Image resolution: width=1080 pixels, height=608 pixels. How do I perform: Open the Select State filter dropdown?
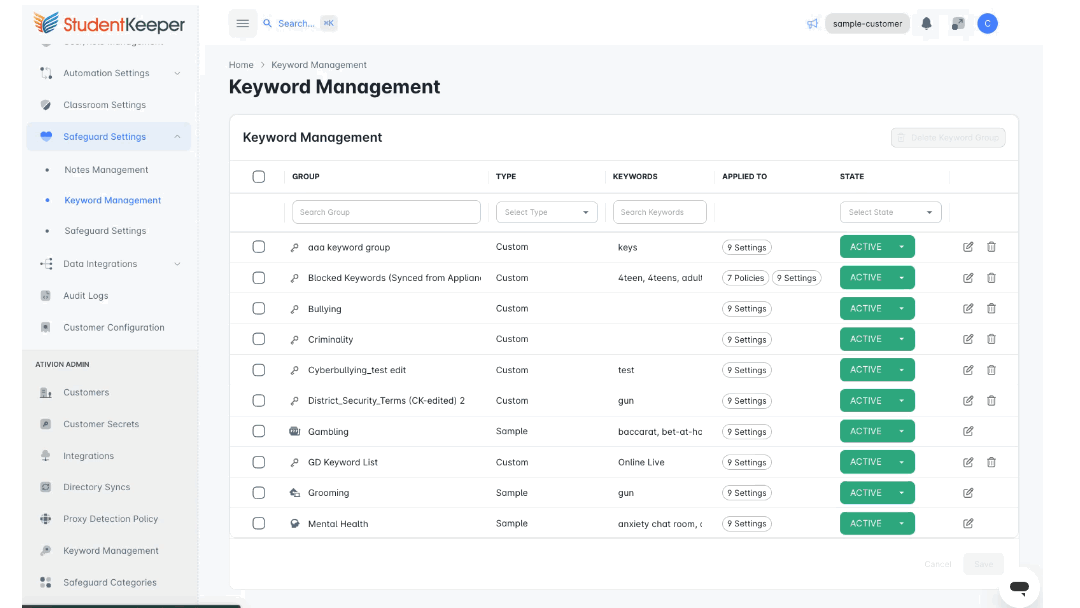[890, 212]
